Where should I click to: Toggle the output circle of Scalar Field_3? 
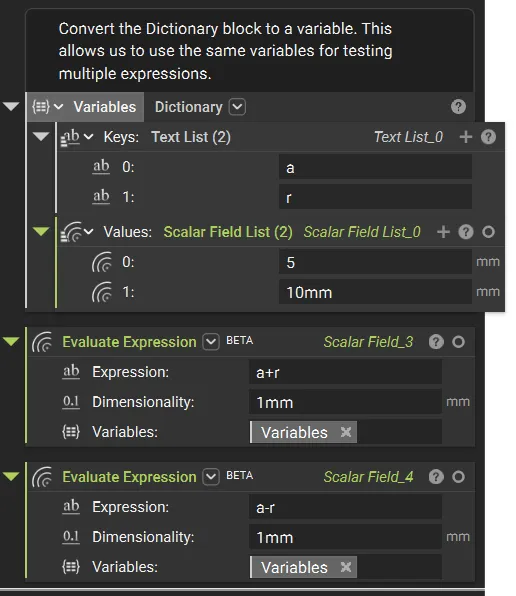[x=459, y=342]
